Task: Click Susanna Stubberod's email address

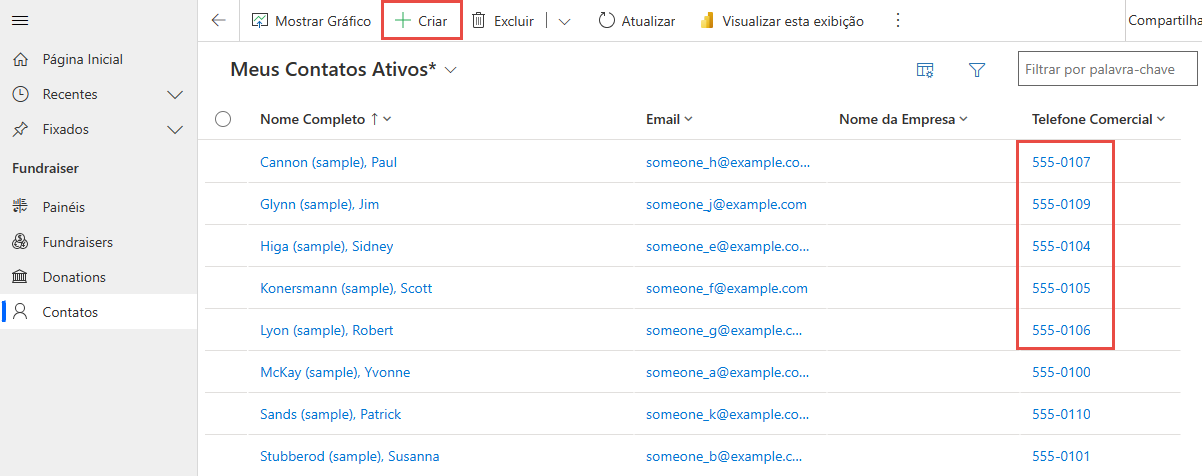Action: pyautogui.click(x=725, y=456)
